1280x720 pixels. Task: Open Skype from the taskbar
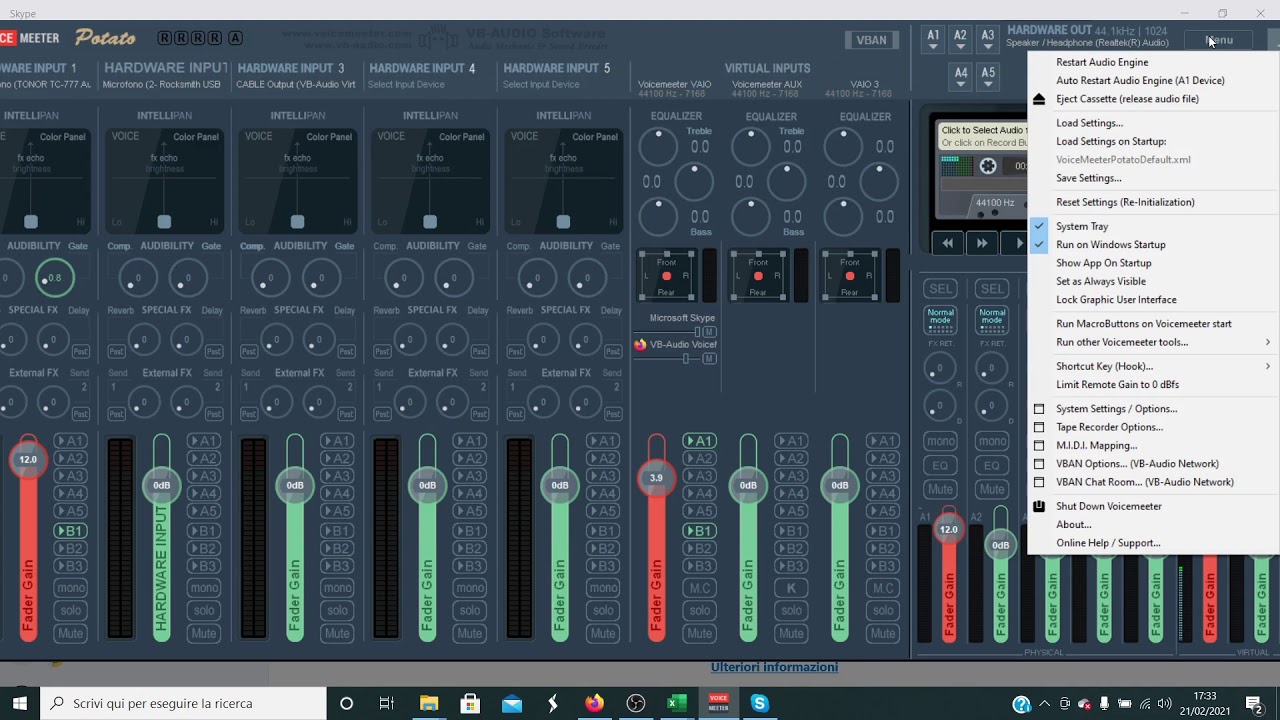coord(759,703)
